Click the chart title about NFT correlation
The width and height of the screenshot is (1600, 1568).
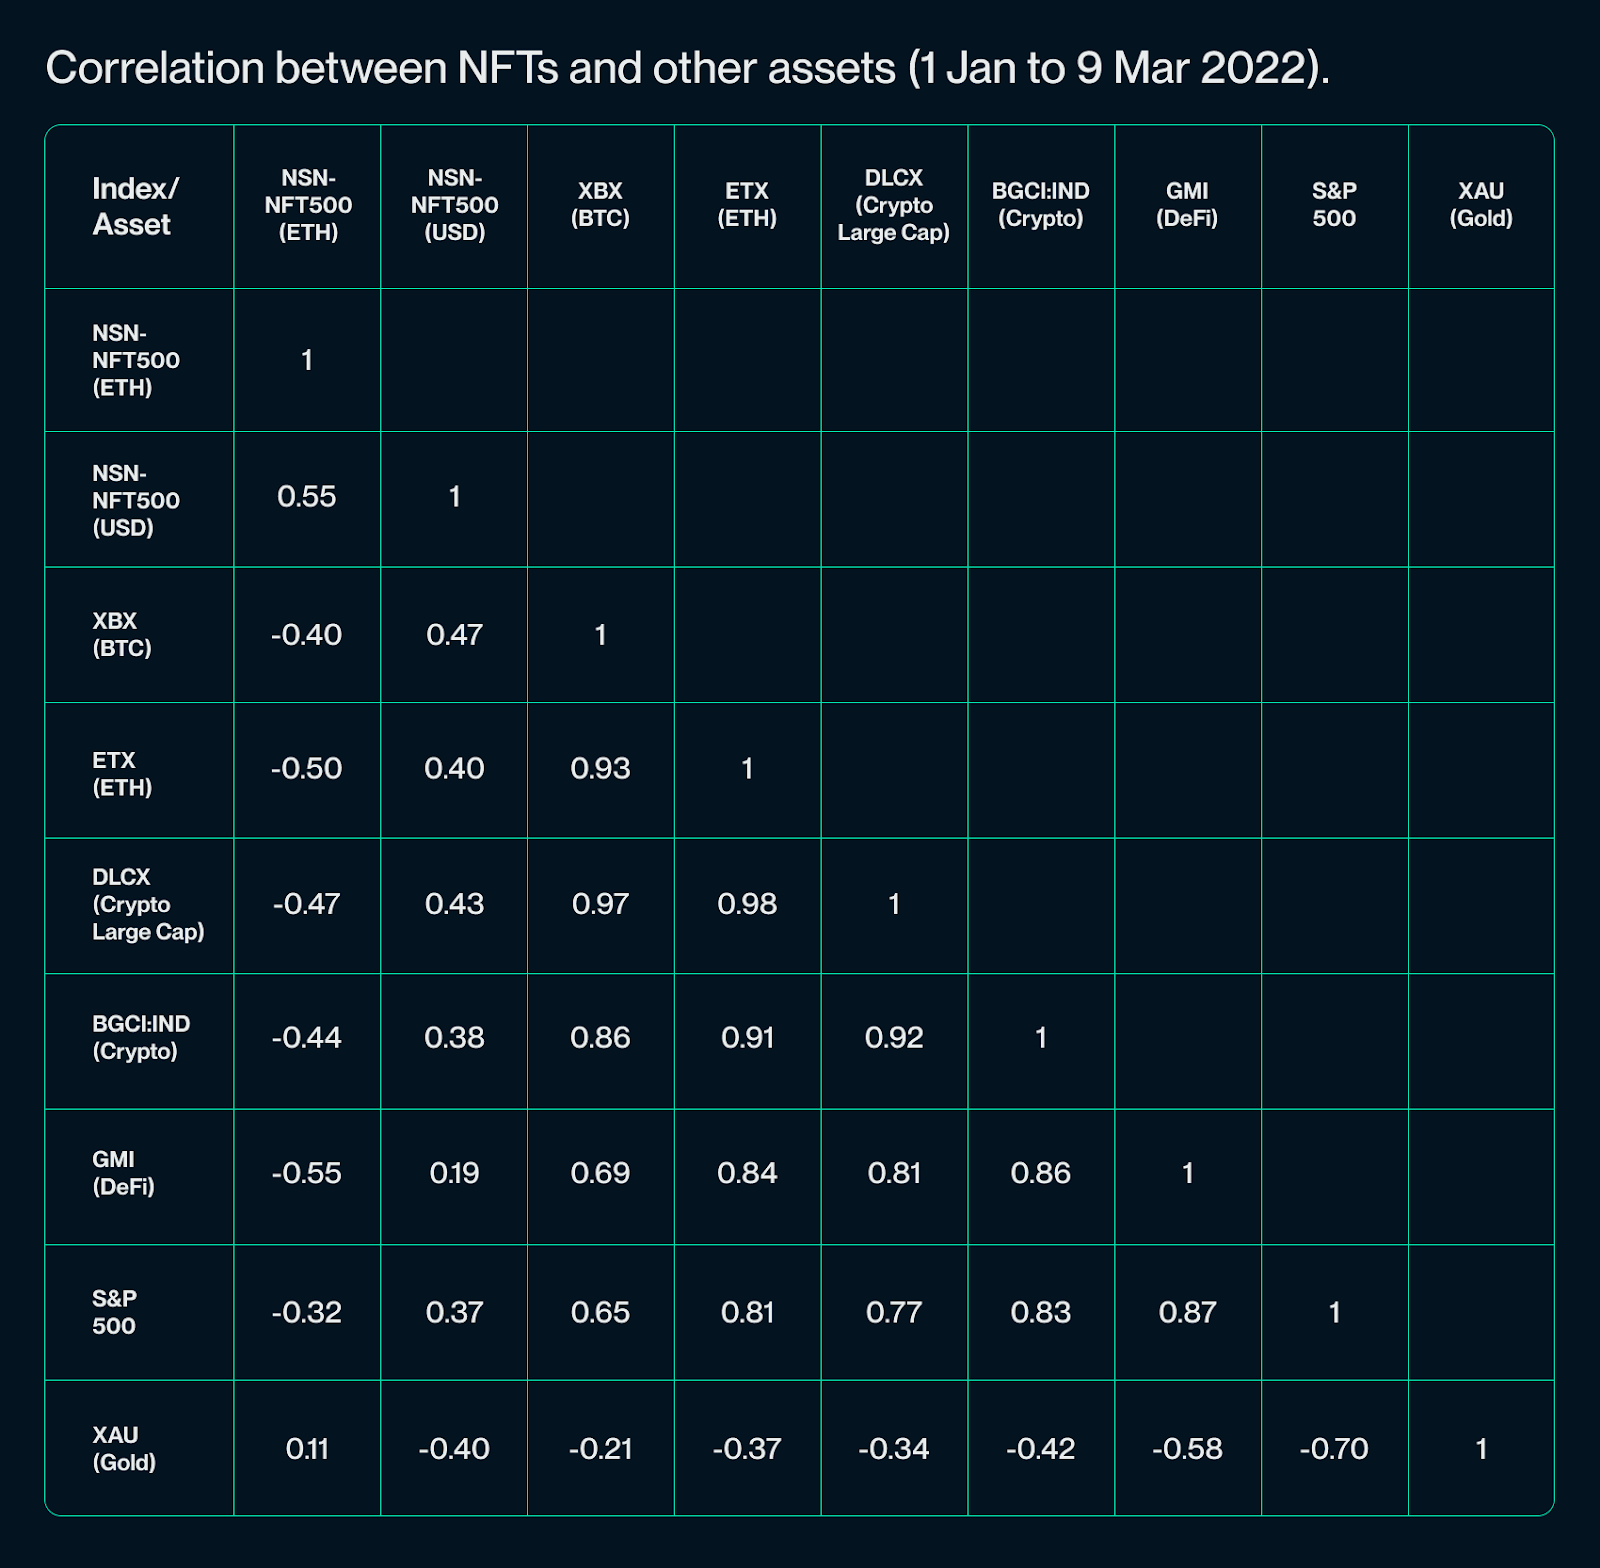click(688, 69)
